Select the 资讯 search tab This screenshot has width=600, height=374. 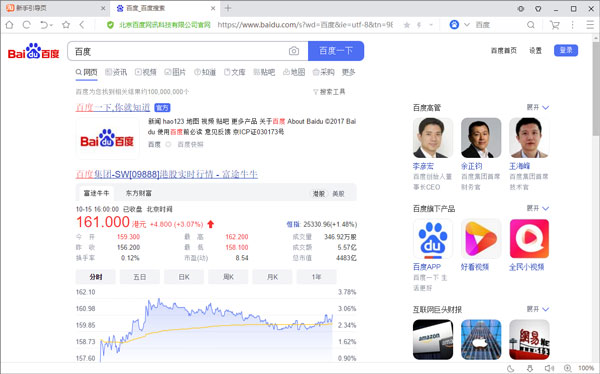[x=116, y=72]
